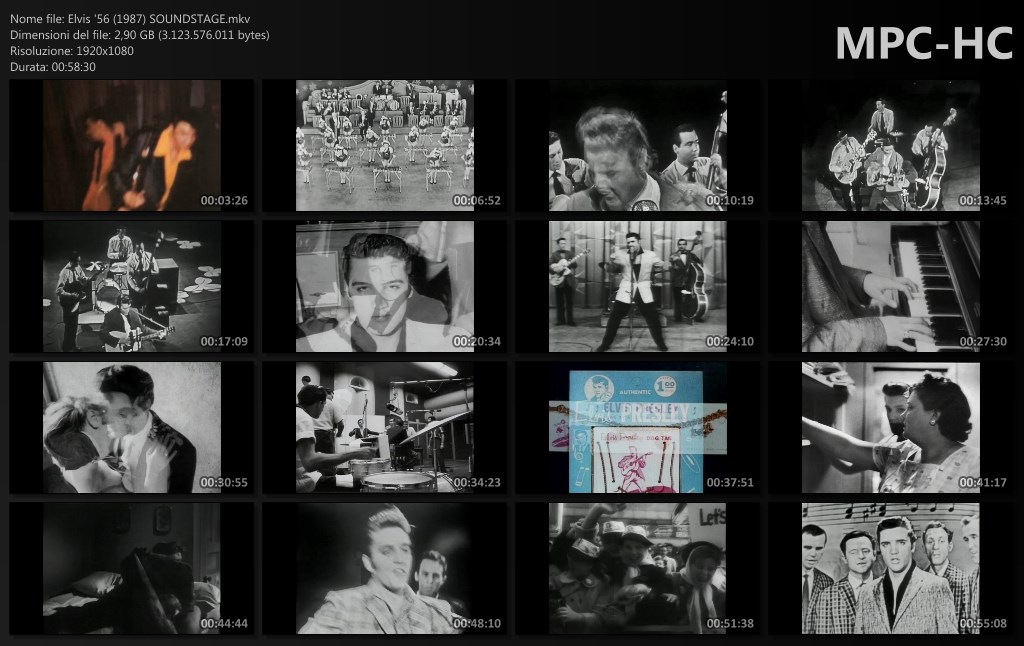Select the piano keys thumbnail at 00:27:30
The width and height of the screenshot is (1024, 646).
[x=890, y=287]
